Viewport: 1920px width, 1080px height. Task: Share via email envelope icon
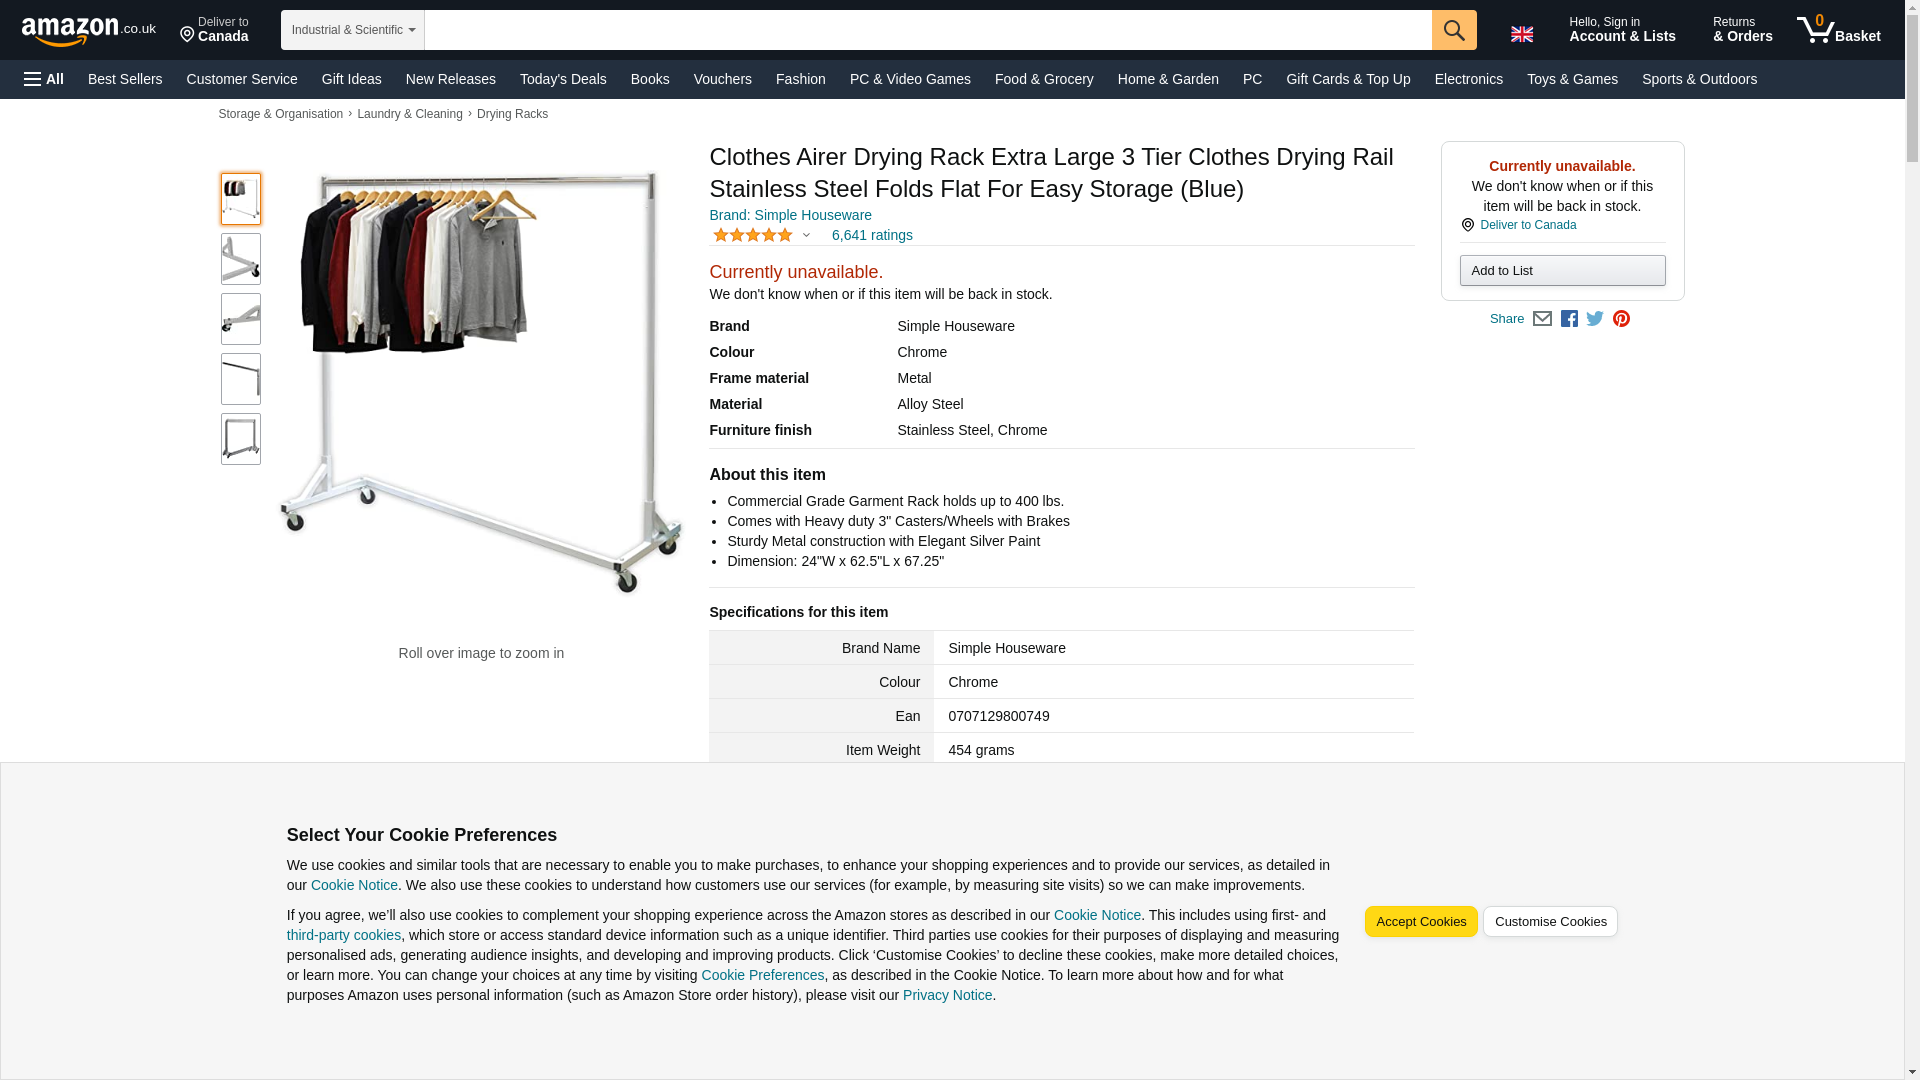click(x=1542, y=319)
